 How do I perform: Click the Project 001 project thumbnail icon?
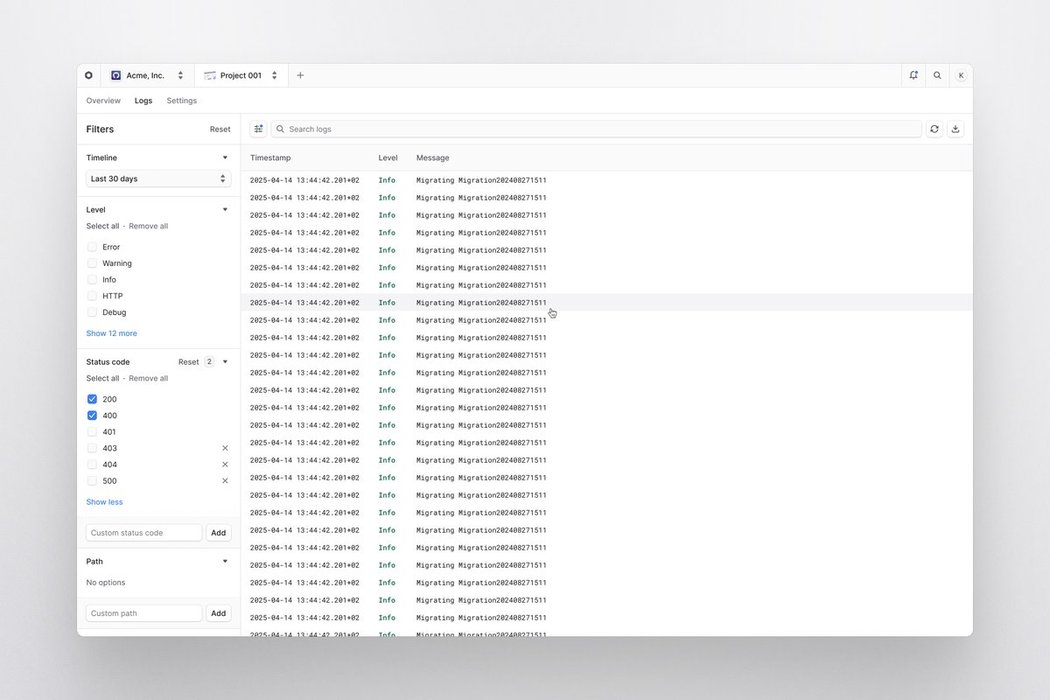[x=210, y=76]
